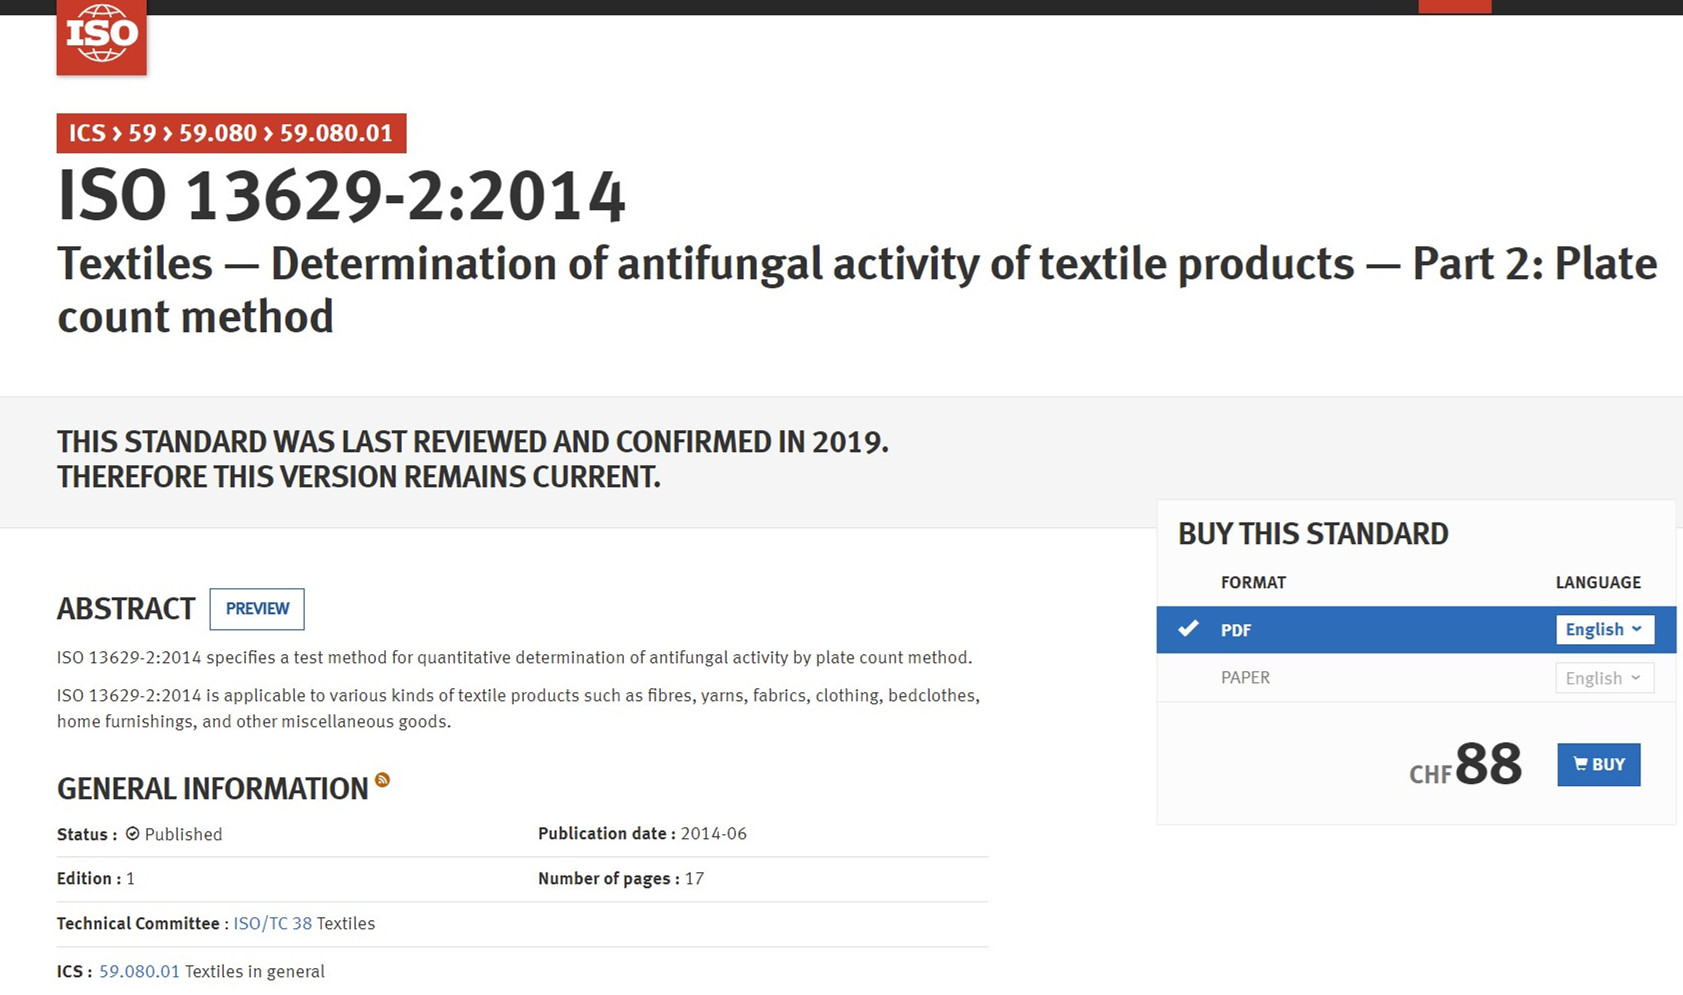The height and width of the screenshot is (995, 1683).
Task: Navigate to breadcrumb 59.080
Action: coord(218,133)
